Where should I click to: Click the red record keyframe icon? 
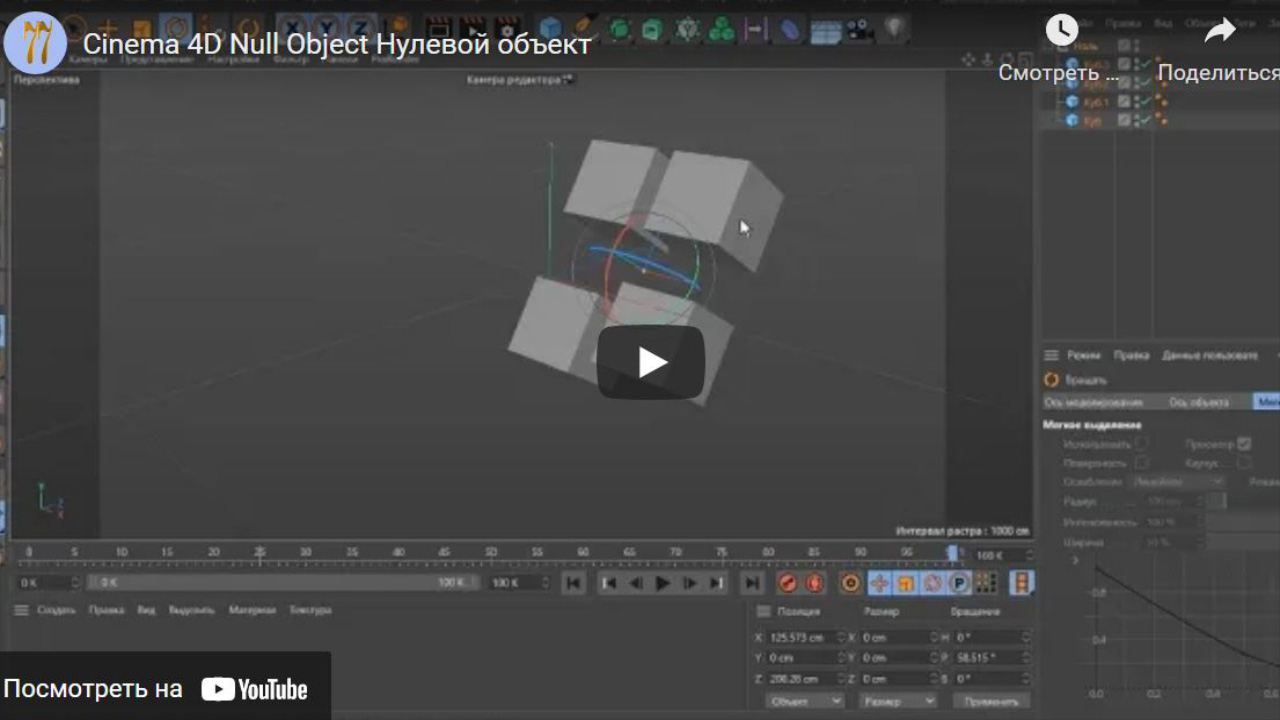[788, 583]
